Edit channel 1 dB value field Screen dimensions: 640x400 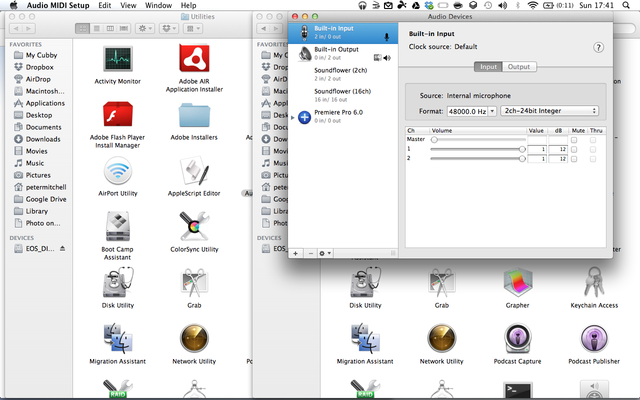(558, 149)
